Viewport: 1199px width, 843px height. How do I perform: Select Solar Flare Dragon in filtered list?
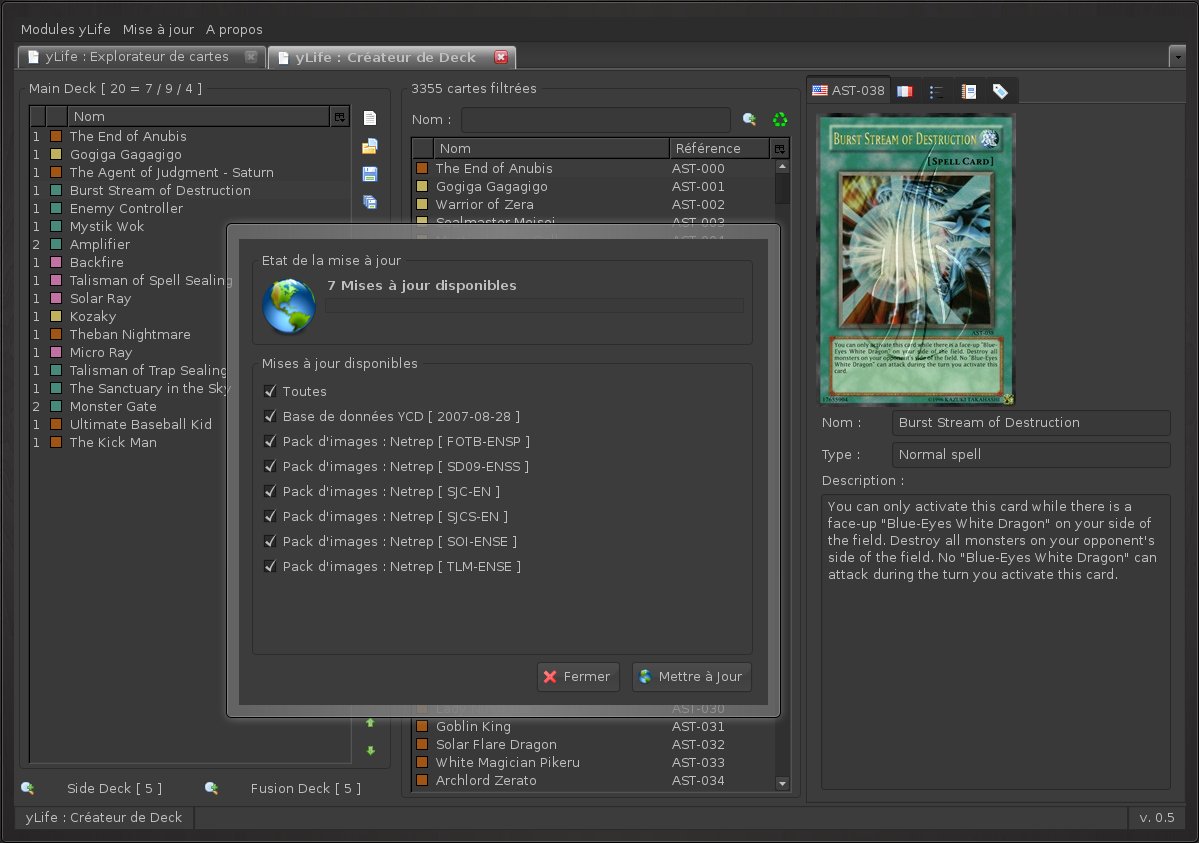point(593,744)
